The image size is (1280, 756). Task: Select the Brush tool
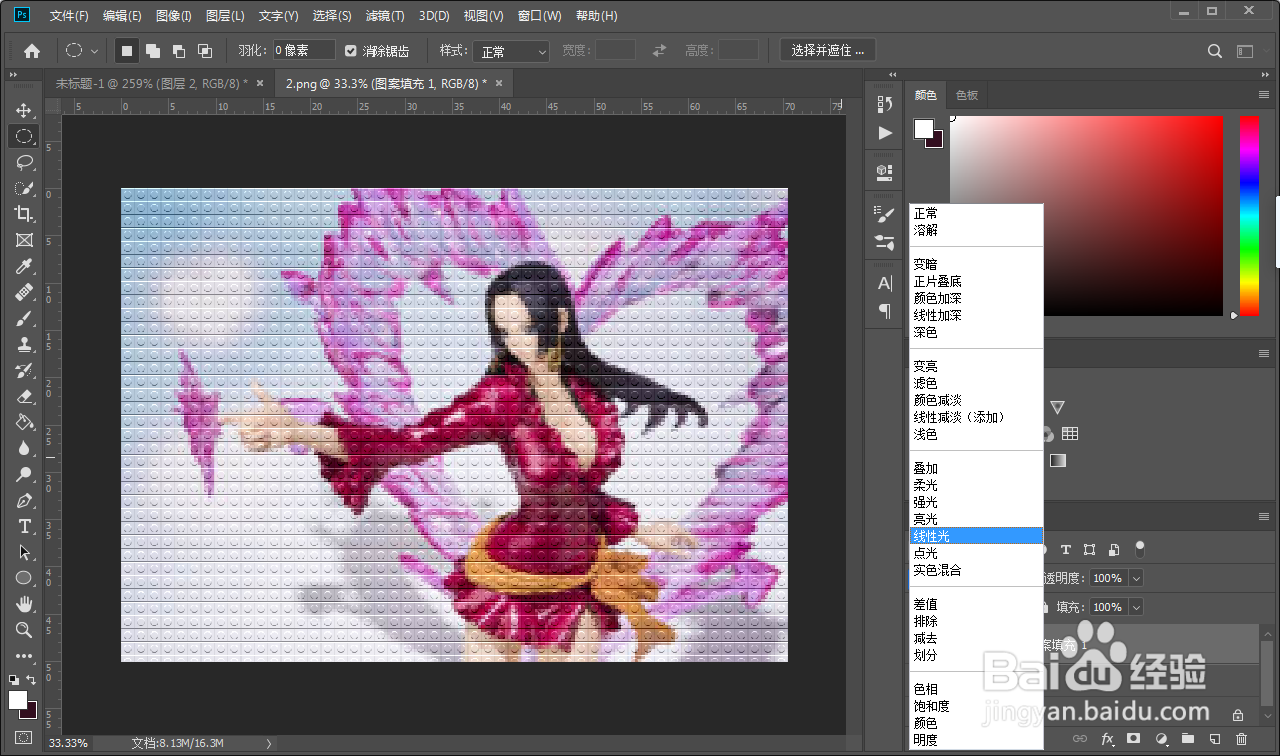24,318
